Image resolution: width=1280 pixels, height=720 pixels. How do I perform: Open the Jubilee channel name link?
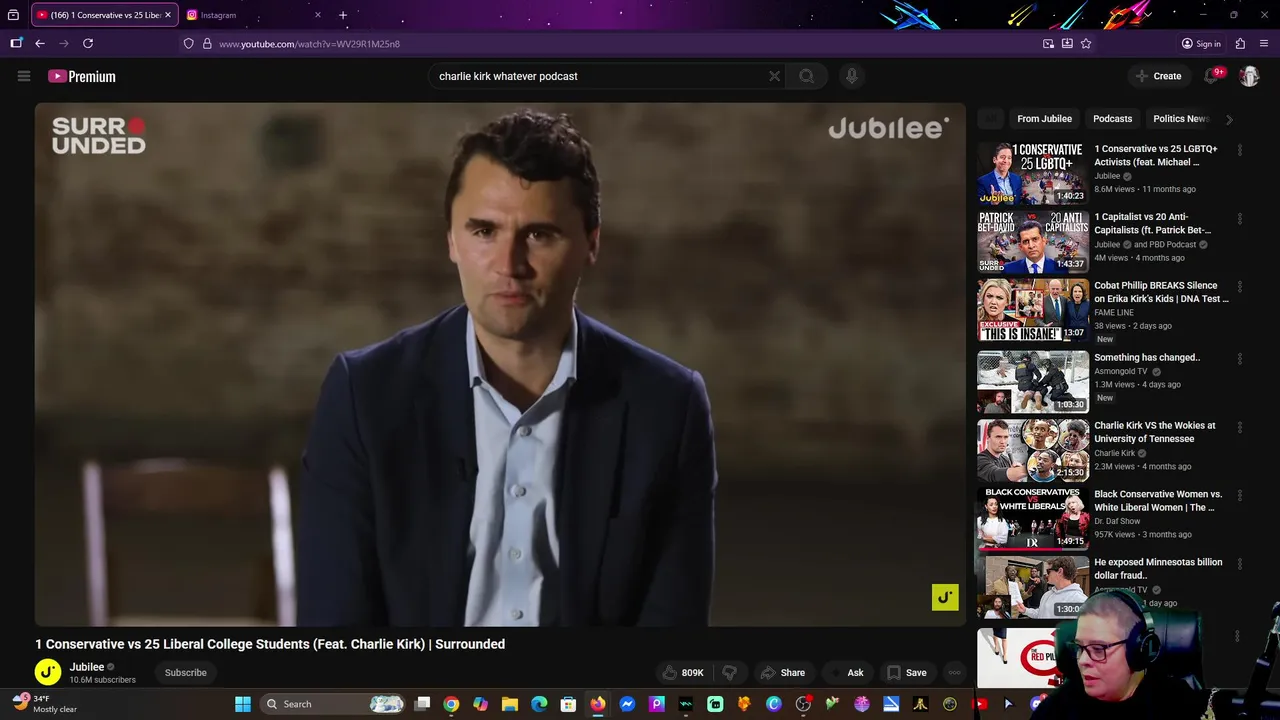[x=87, y=667]
